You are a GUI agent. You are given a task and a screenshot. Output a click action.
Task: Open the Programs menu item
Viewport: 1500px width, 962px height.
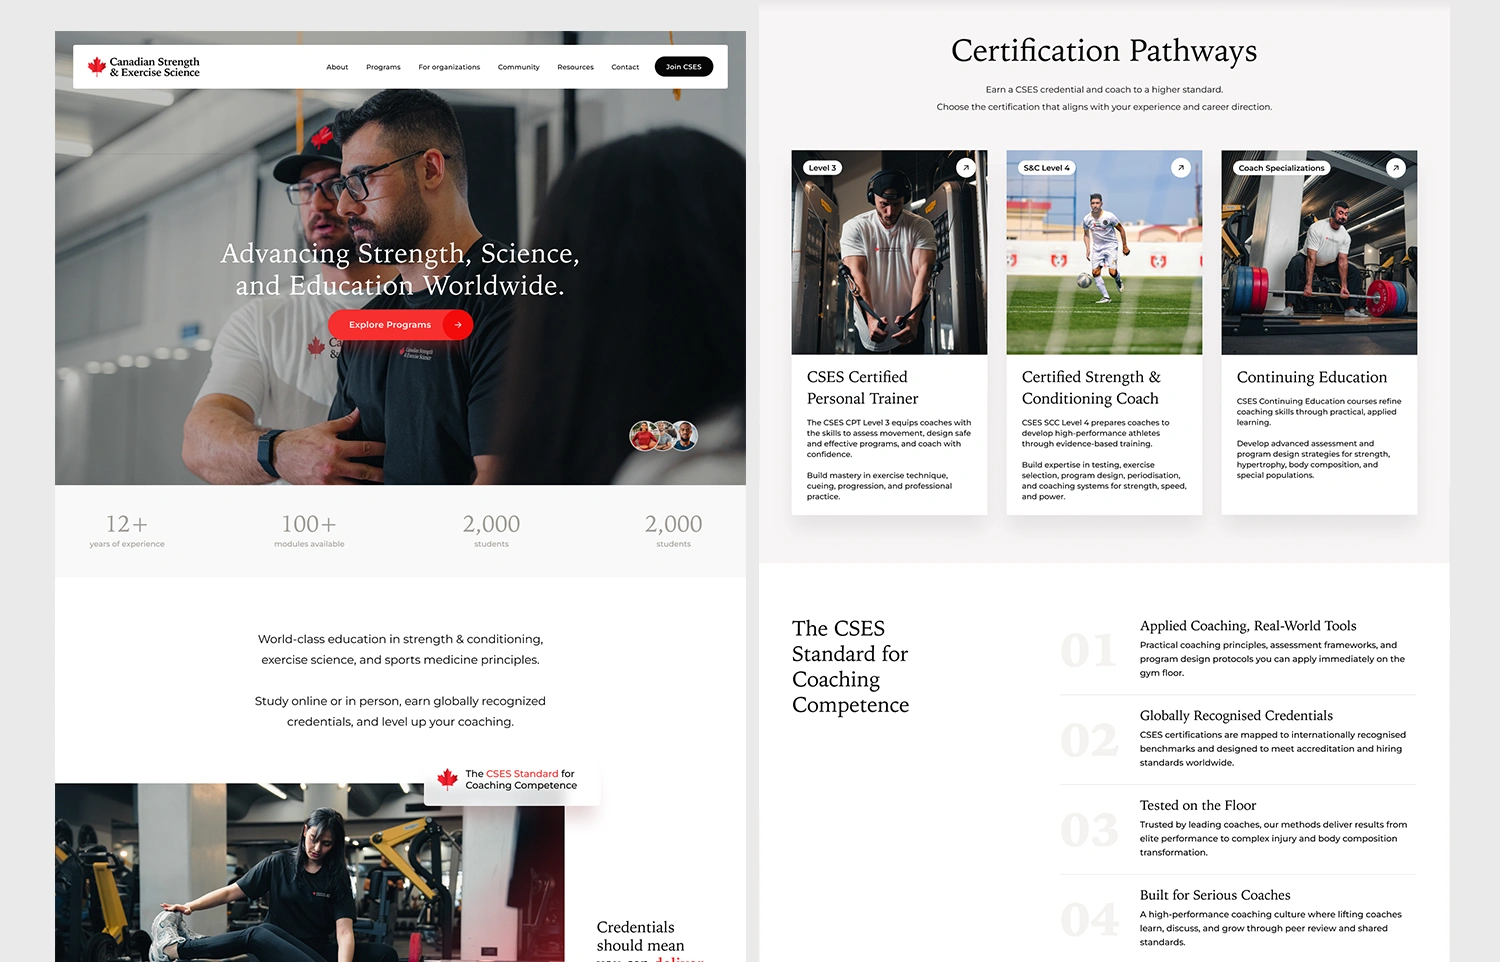383,67
